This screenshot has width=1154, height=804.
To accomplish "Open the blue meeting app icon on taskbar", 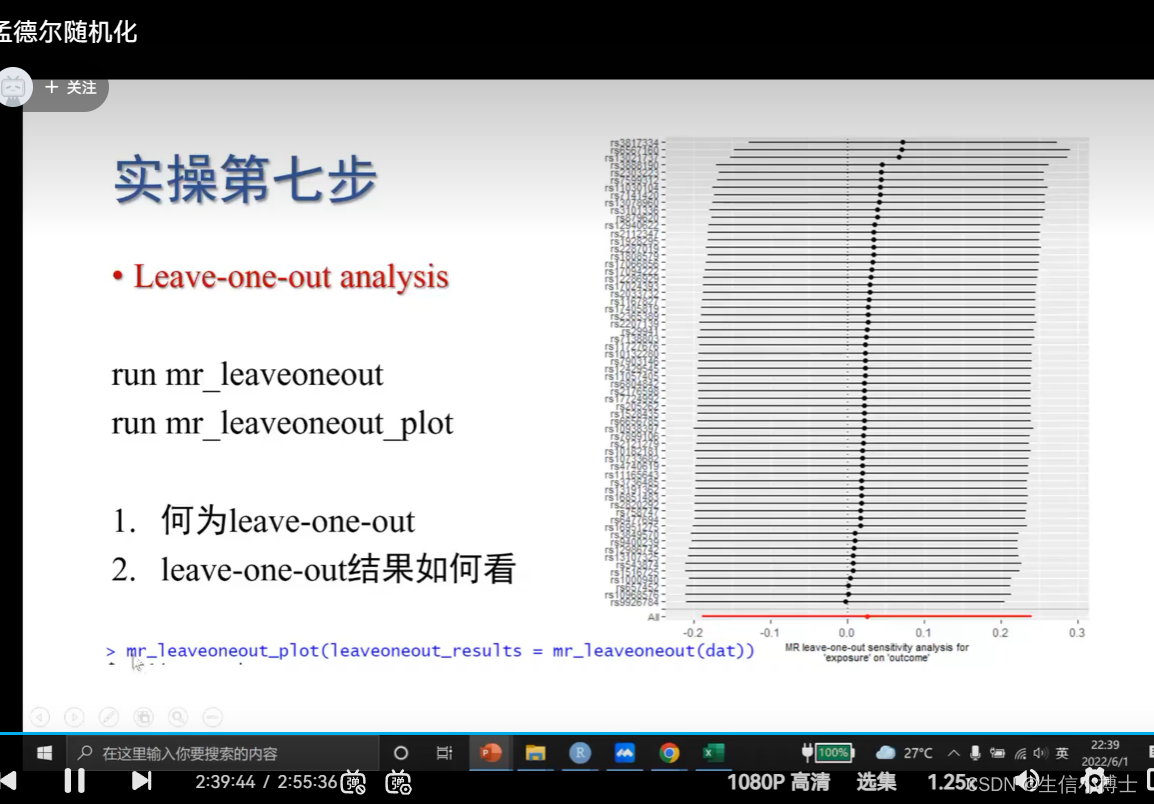I will click(x=624, y=752).
